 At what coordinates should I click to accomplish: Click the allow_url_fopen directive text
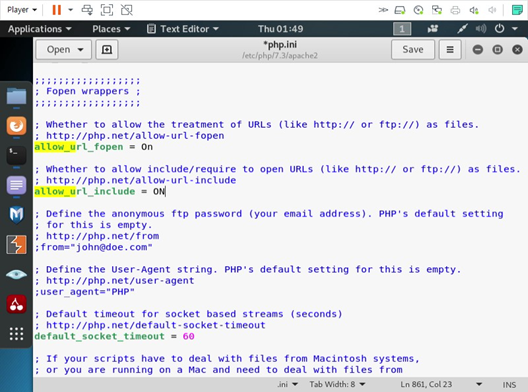pyautogui.click(x=79, y=147)
